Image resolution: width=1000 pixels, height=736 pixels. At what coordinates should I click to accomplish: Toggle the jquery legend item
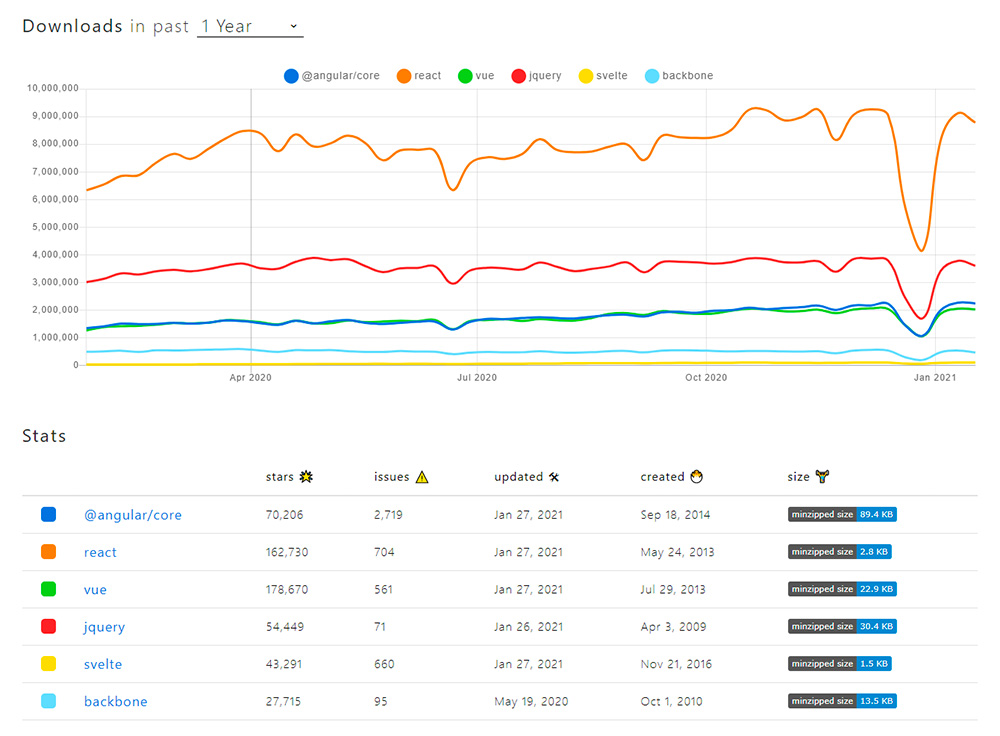tap(536, 76)
